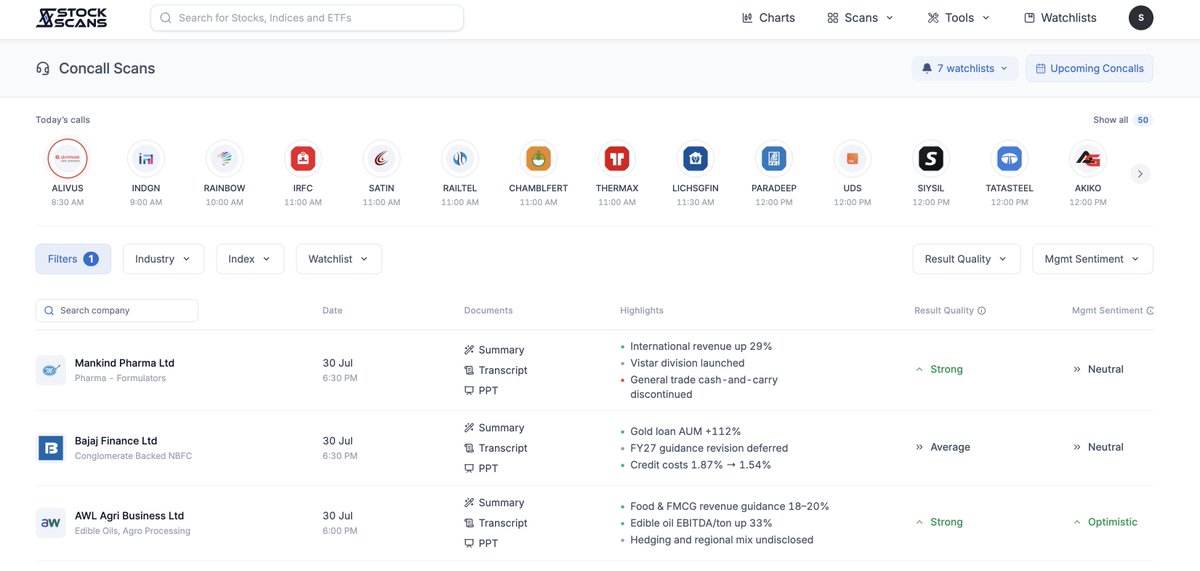Click the Mankind Pharma company logo
Viewport: 1200px width, 571px height.
pos(51,370)
